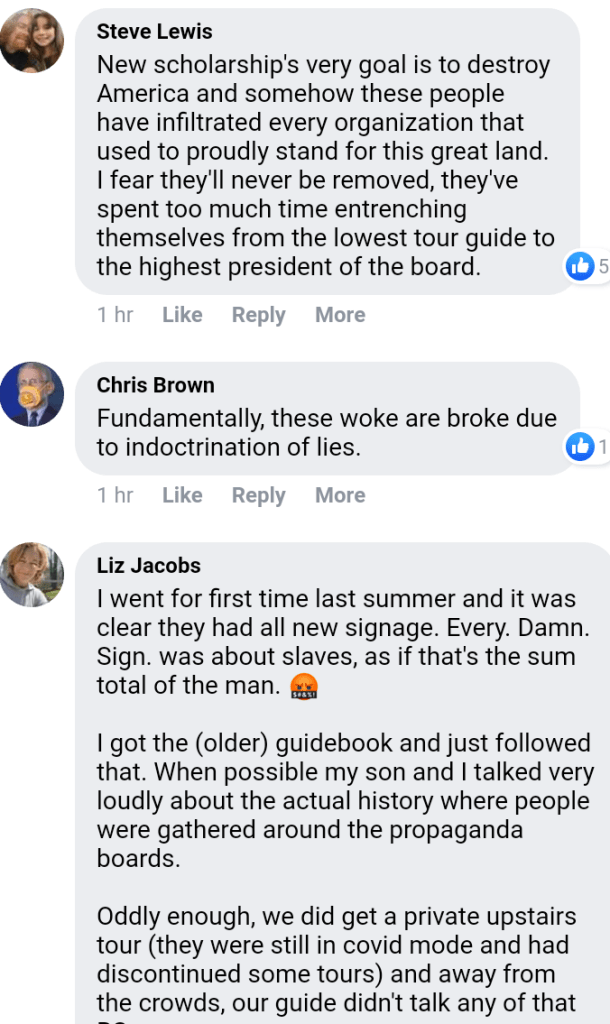The image size is (610, 1024).
Task: Click Steve Lewis's profile picture
Action: click(x=32, y=41)
